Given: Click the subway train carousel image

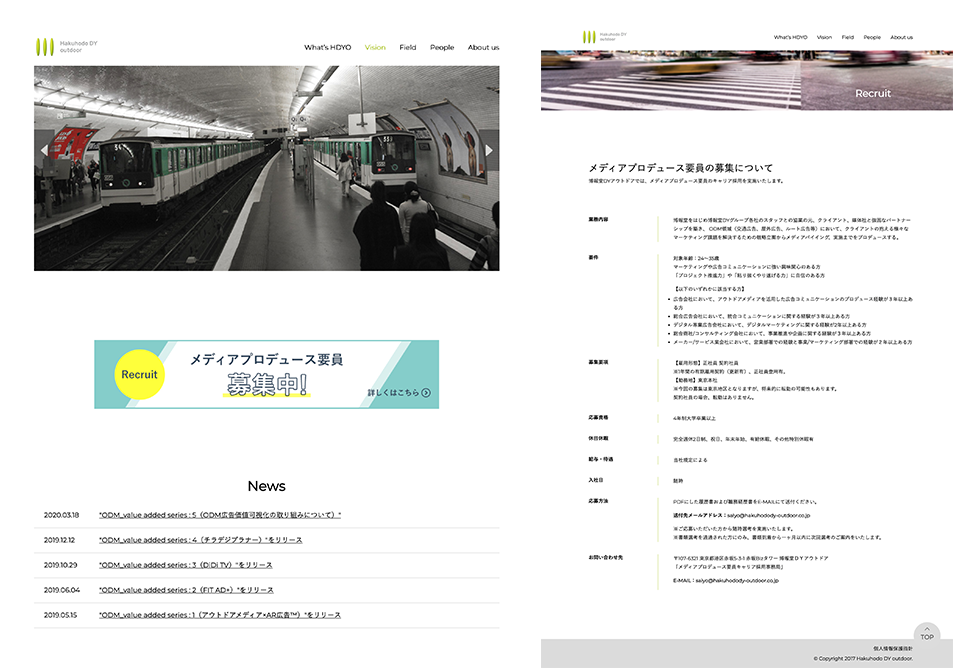Looking at the screenshot, I should pyautogui.click(x=266, y=168).
